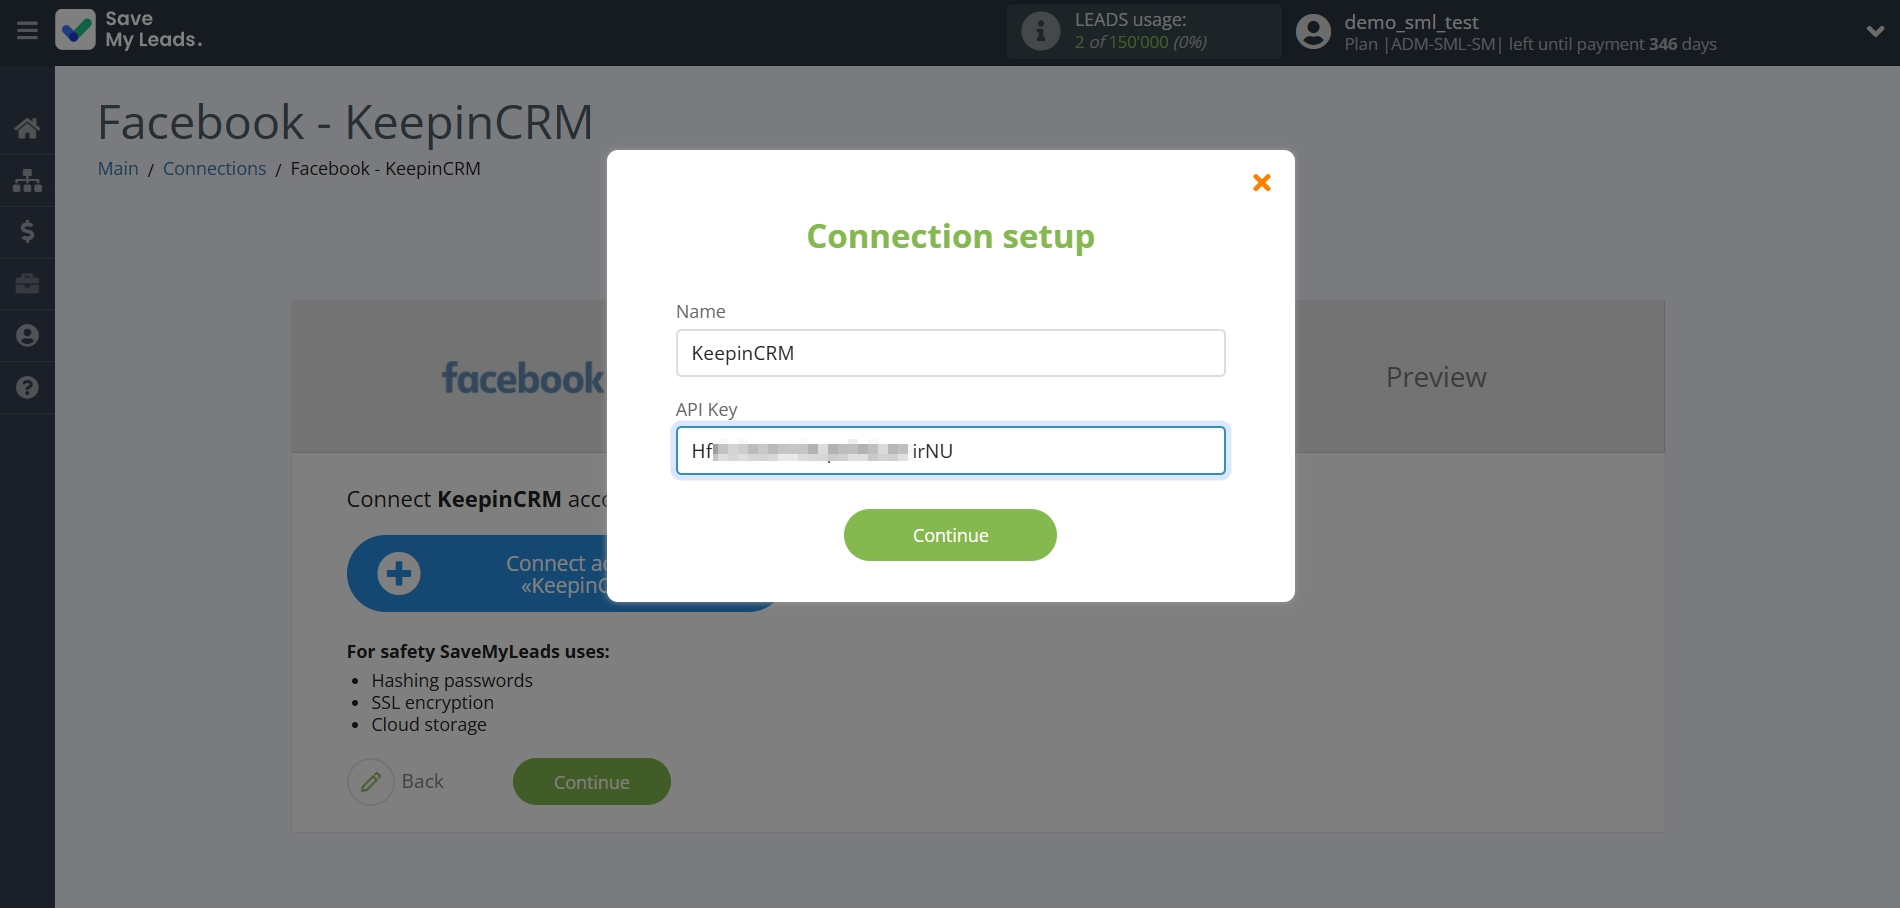Close the Connection setup dialog
The width and height of the screenshot is (1900, 908).
point(1261,182)
